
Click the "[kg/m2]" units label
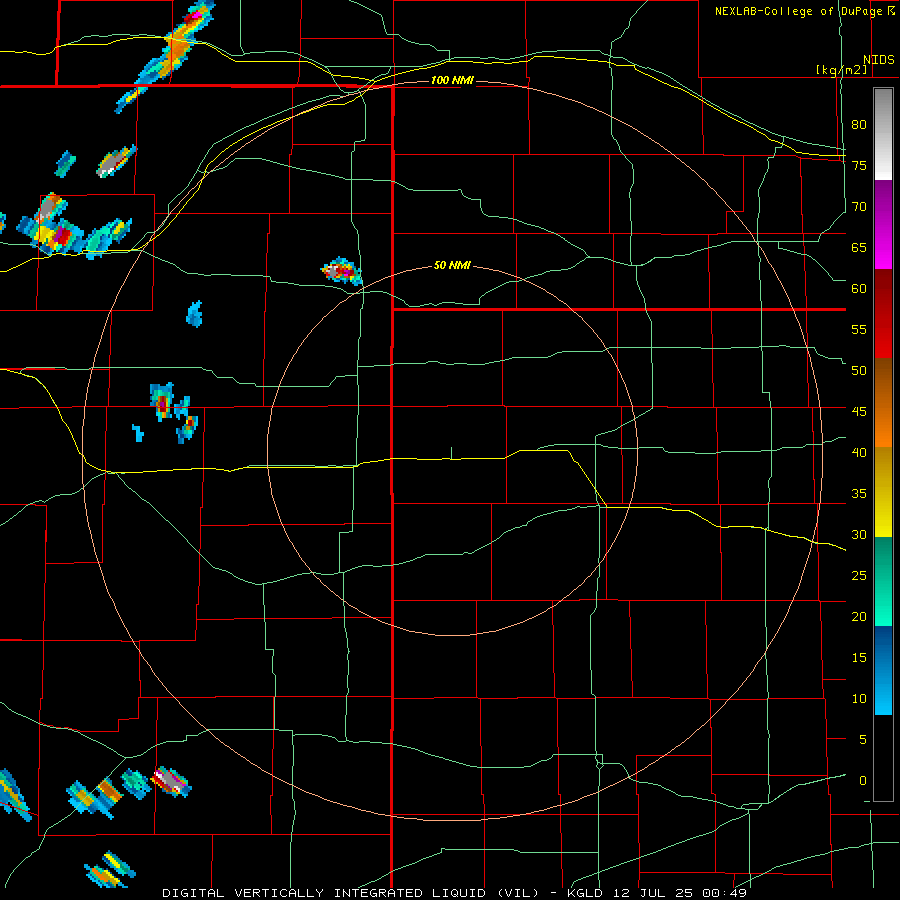(841, 70)
